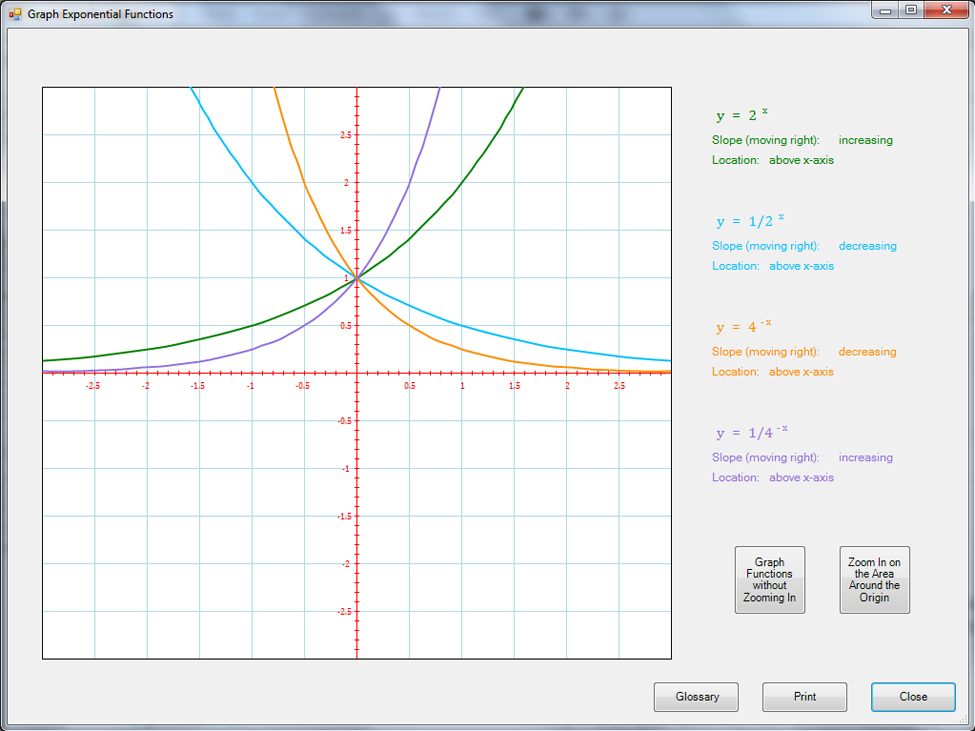Click the point where all four curves intersect
Viewport: 975px width, 731px height.
point(357,278)
